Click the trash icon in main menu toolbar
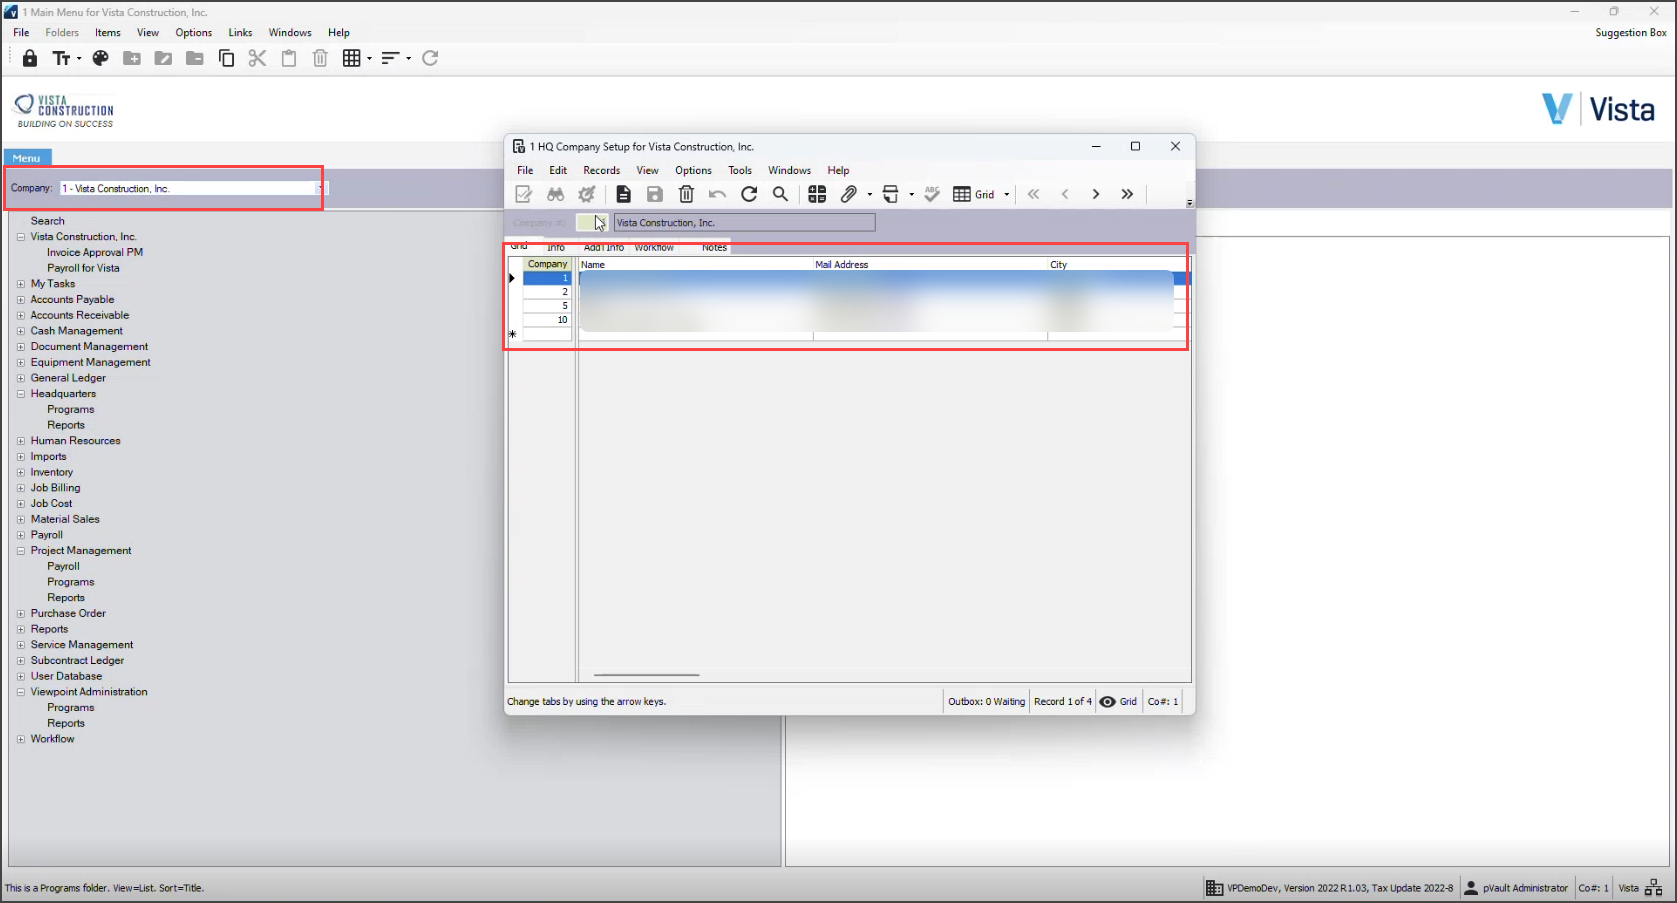1677x903 pixels. (320, 58)
